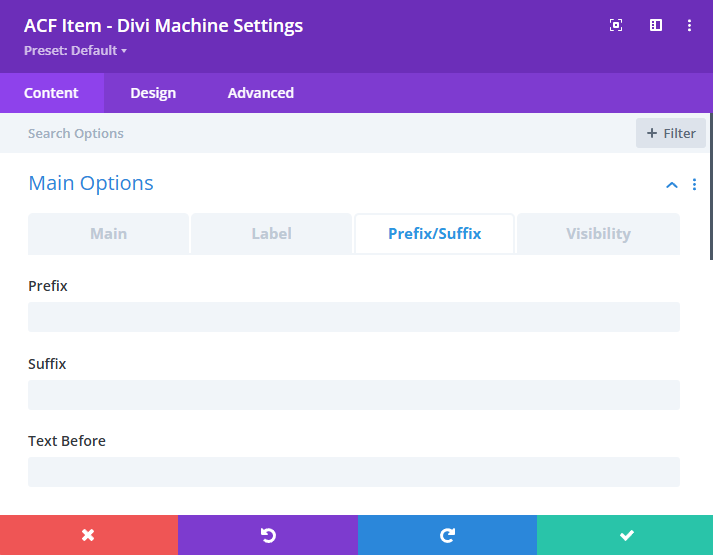Save settings with the green checkmark
The image size is (713, 555).
coord(626,535)
